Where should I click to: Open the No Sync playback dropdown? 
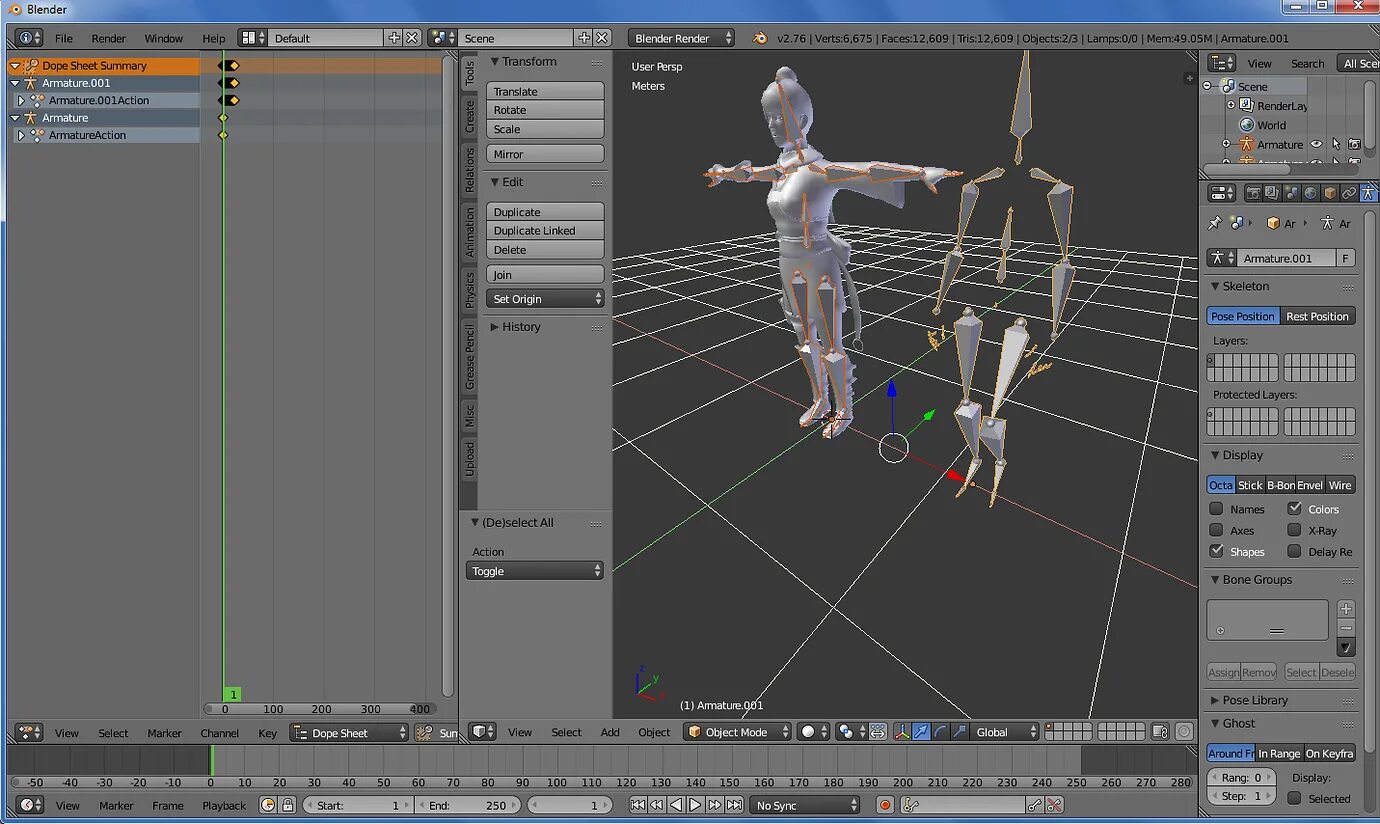[806, 805]
